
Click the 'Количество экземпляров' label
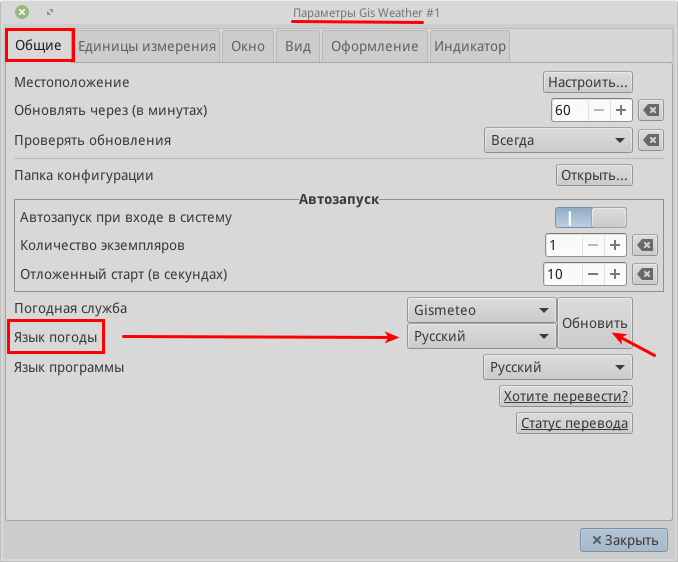click(102, 246)
